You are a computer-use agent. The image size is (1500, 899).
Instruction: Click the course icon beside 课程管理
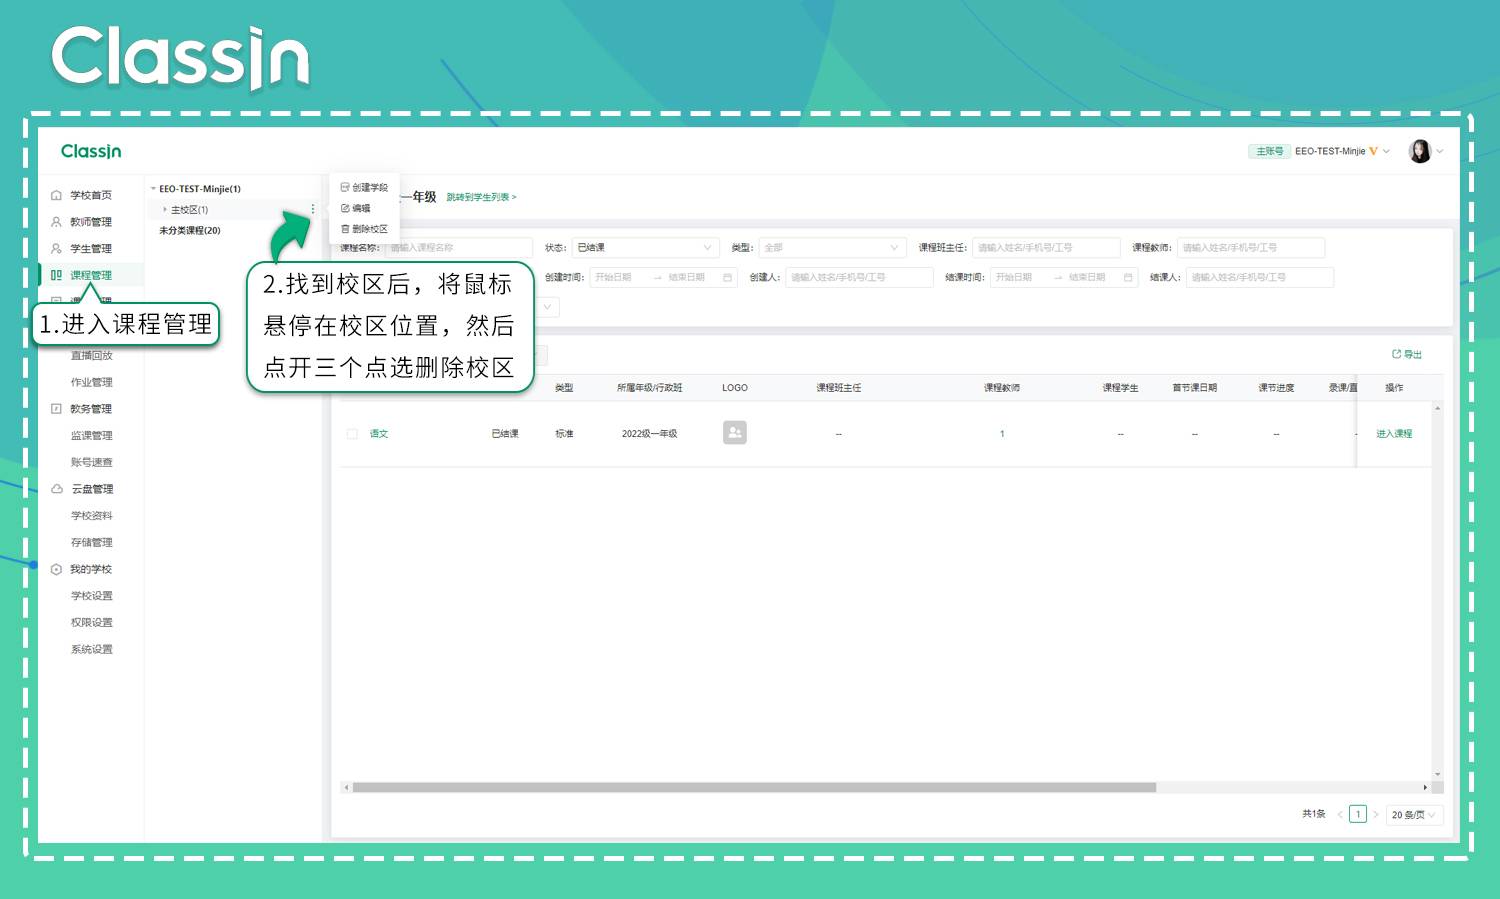(56, 275)
